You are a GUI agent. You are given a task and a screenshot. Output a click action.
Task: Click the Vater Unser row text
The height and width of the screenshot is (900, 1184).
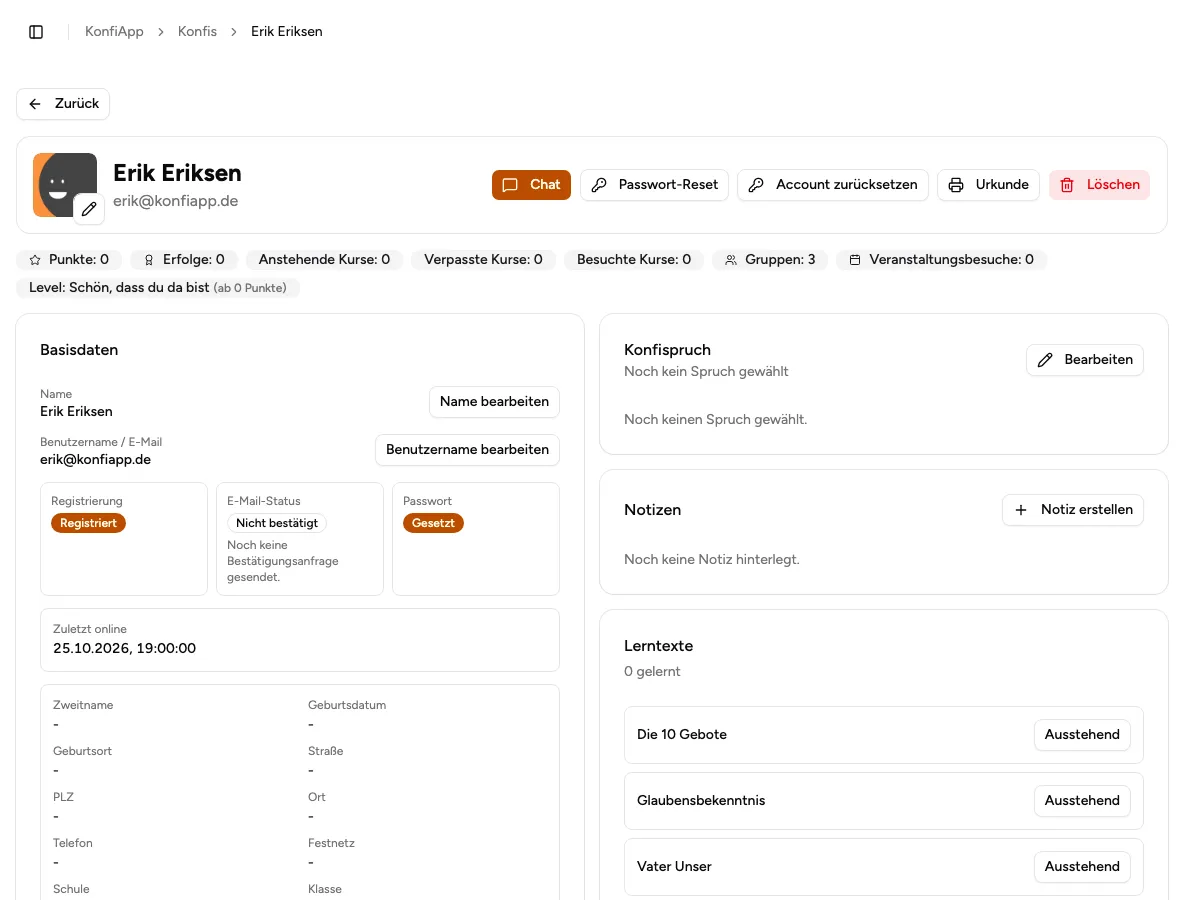tap(674, 867)
